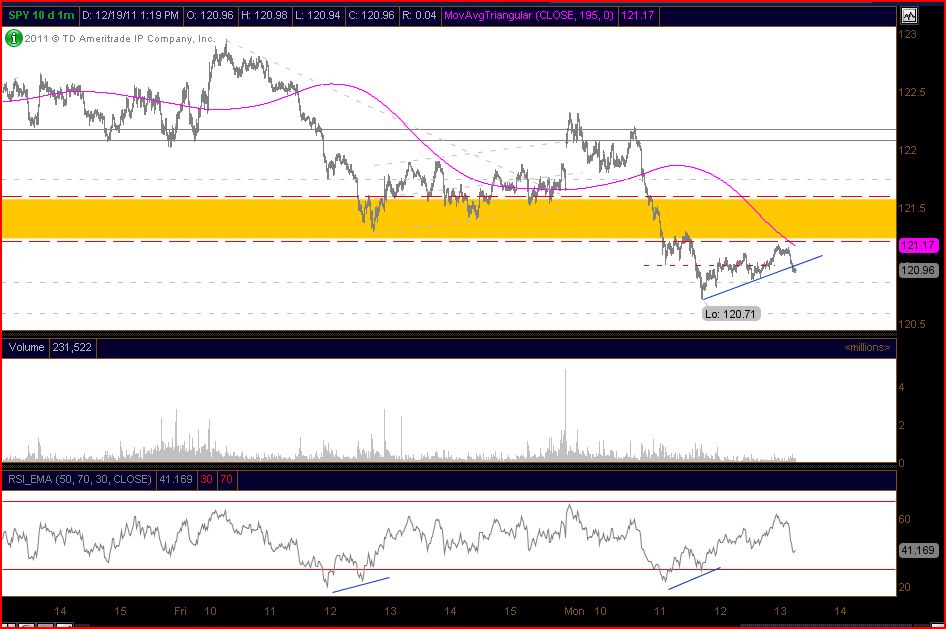Click the volume value 231,522
Image resolution: width=946 pixels, height=629 pixels.
(72, 347)
